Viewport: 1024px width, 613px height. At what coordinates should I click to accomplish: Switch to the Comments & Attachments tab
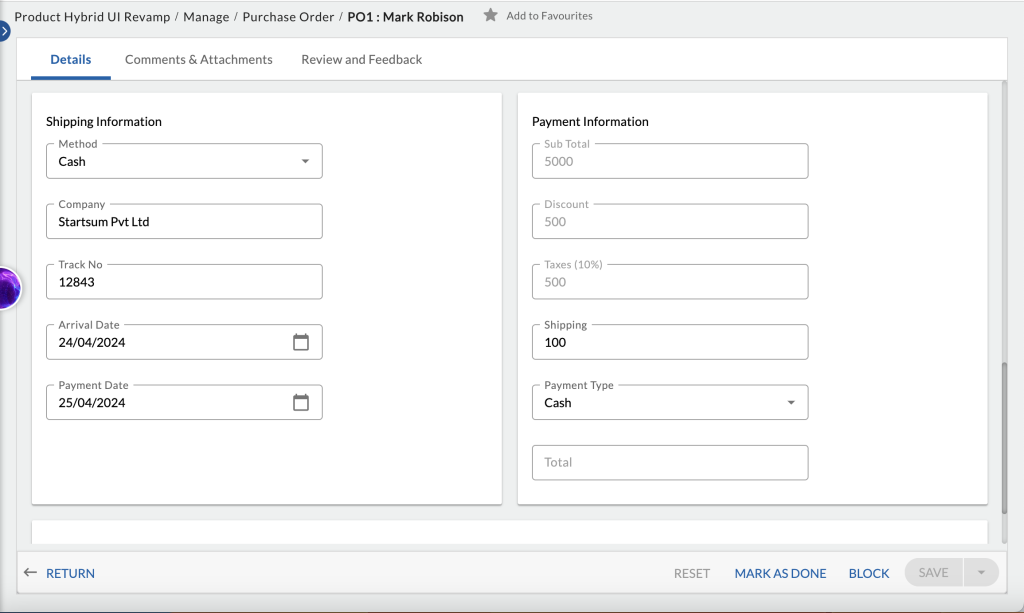point(198,59)
